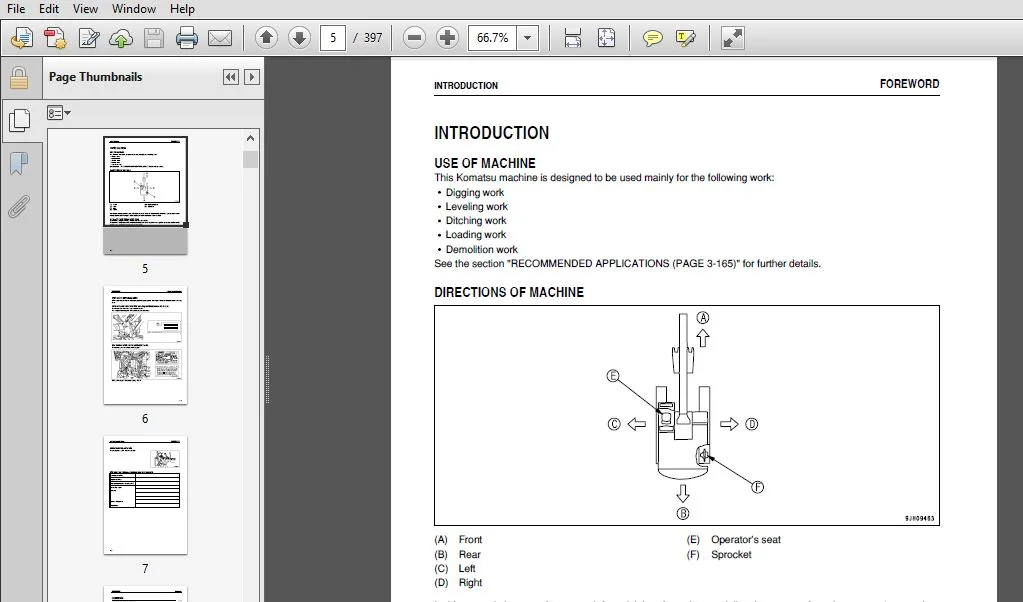1023x602 pixels.
Task: Click the read mode expand icon
Action: [733, 38]
